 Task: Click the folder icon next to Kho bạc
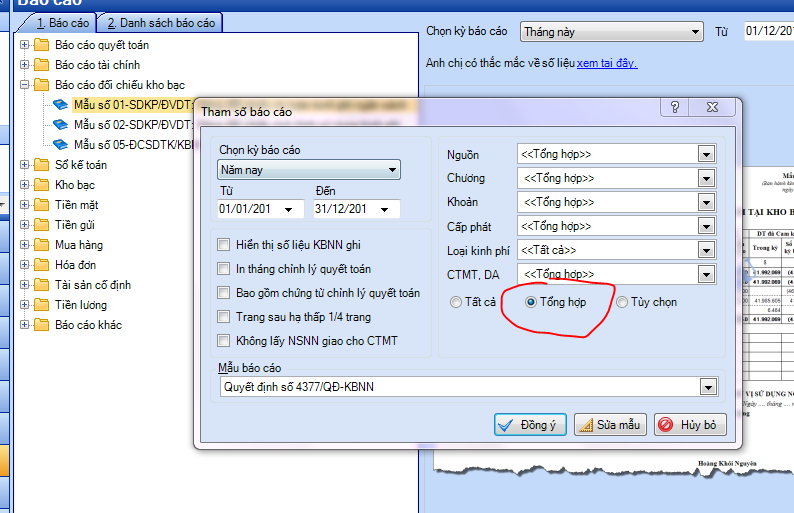[x=41, y=185]
